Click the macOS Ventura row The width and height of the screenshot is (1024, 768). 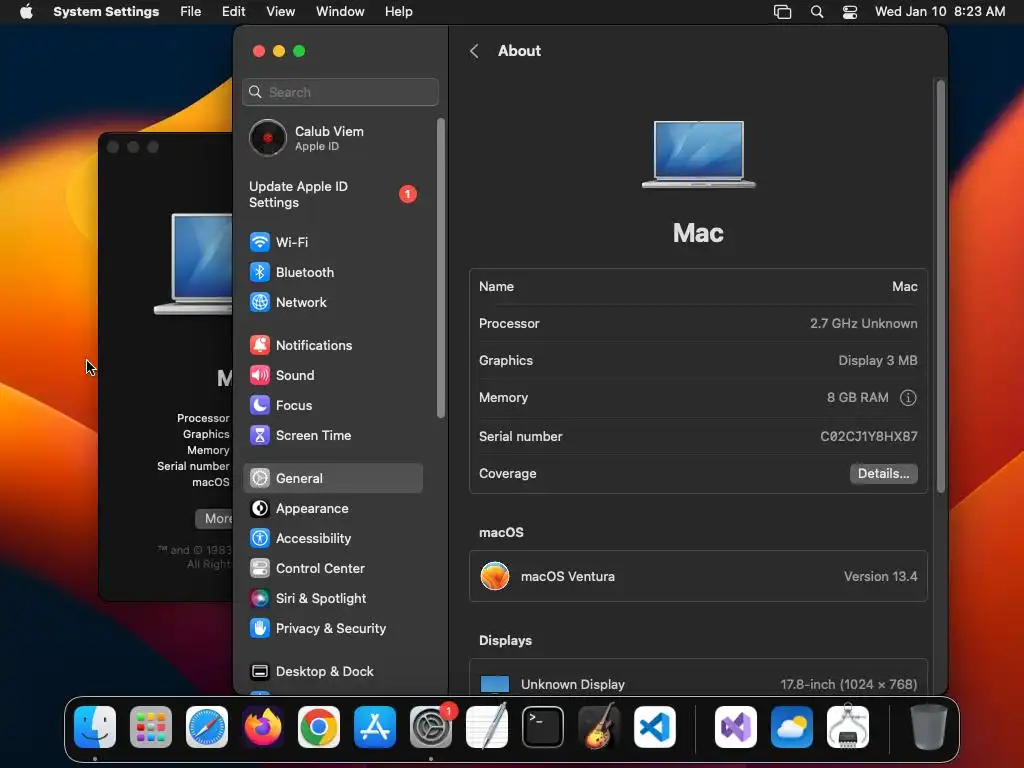[x=698, y=576]
